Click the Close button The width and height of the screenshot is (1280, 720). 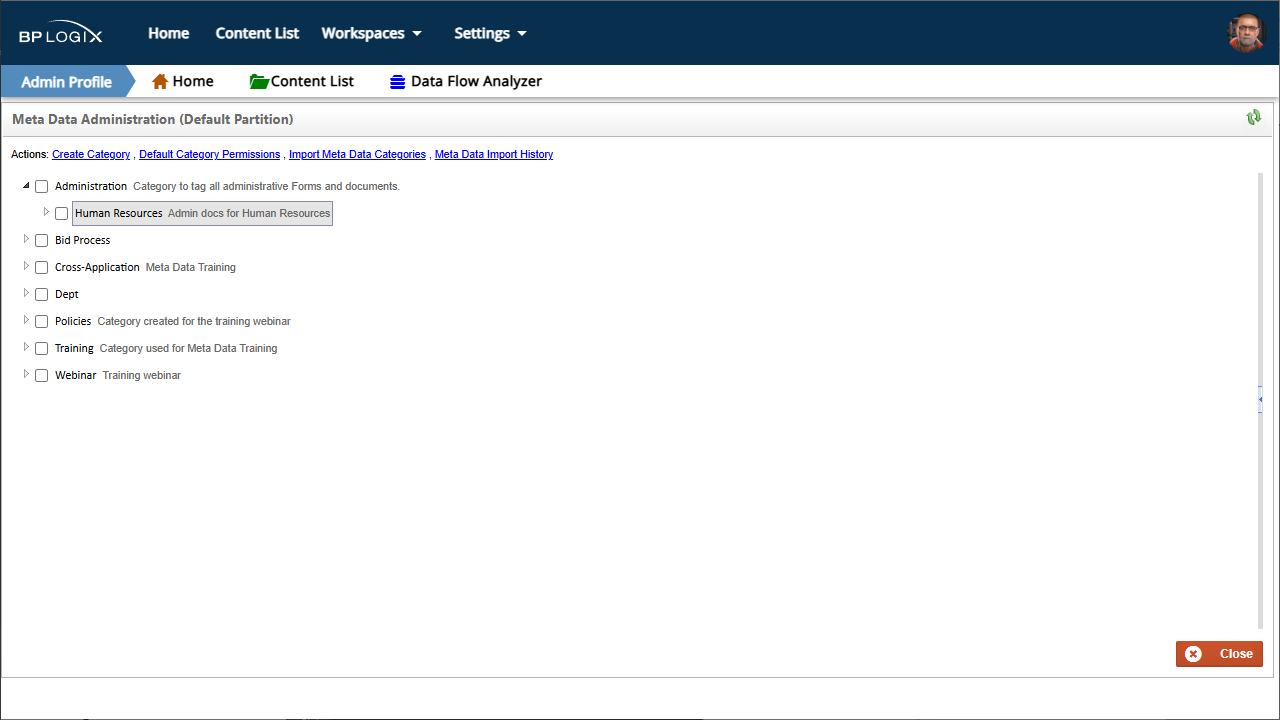point(1219,654)
